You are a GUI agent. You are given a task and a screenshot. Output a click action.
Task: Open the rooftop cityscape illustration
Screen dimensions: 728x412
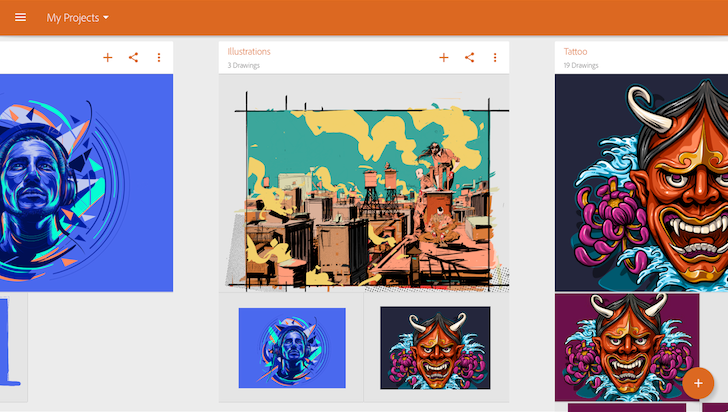(365, 190)
